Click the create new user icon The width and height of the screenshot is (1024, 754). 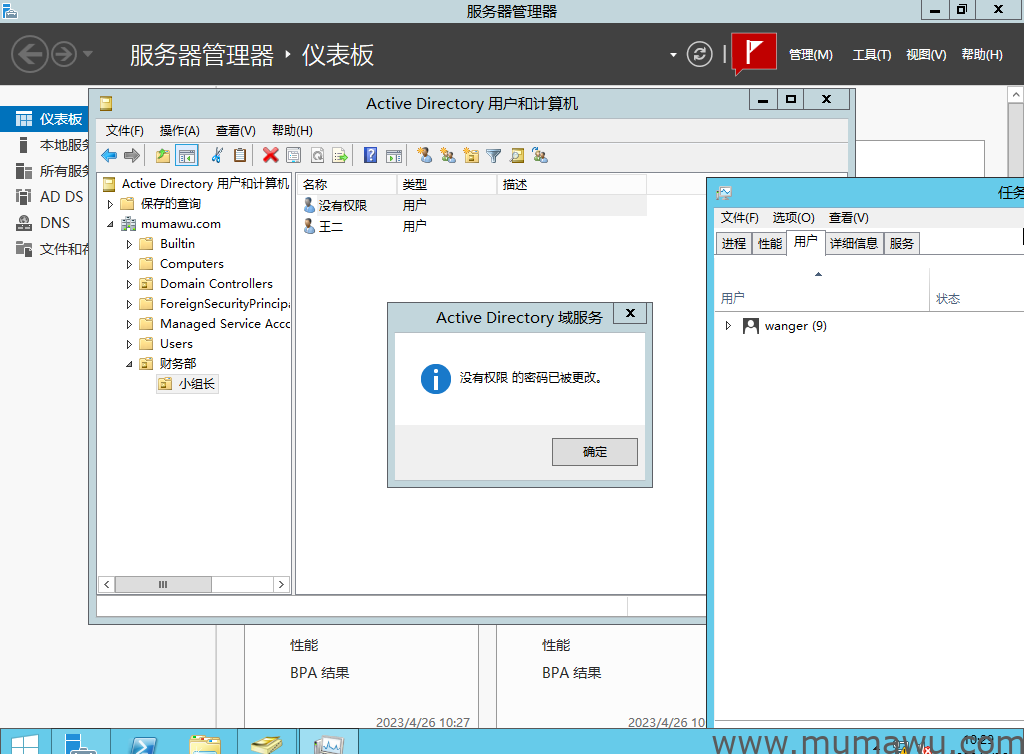(424, 155)
